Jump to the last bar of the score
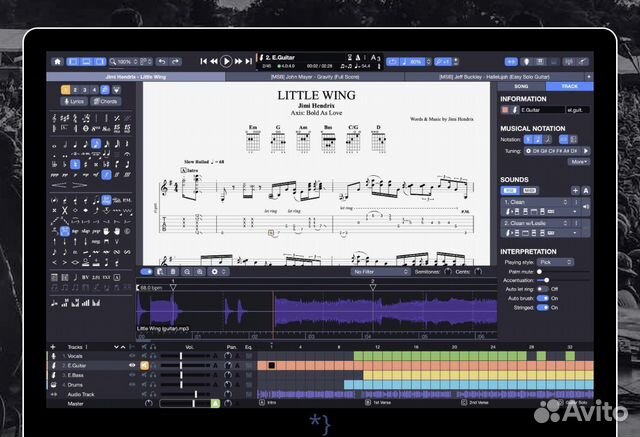The height and width of the screenshot is (437, 640). coord(249,61)
